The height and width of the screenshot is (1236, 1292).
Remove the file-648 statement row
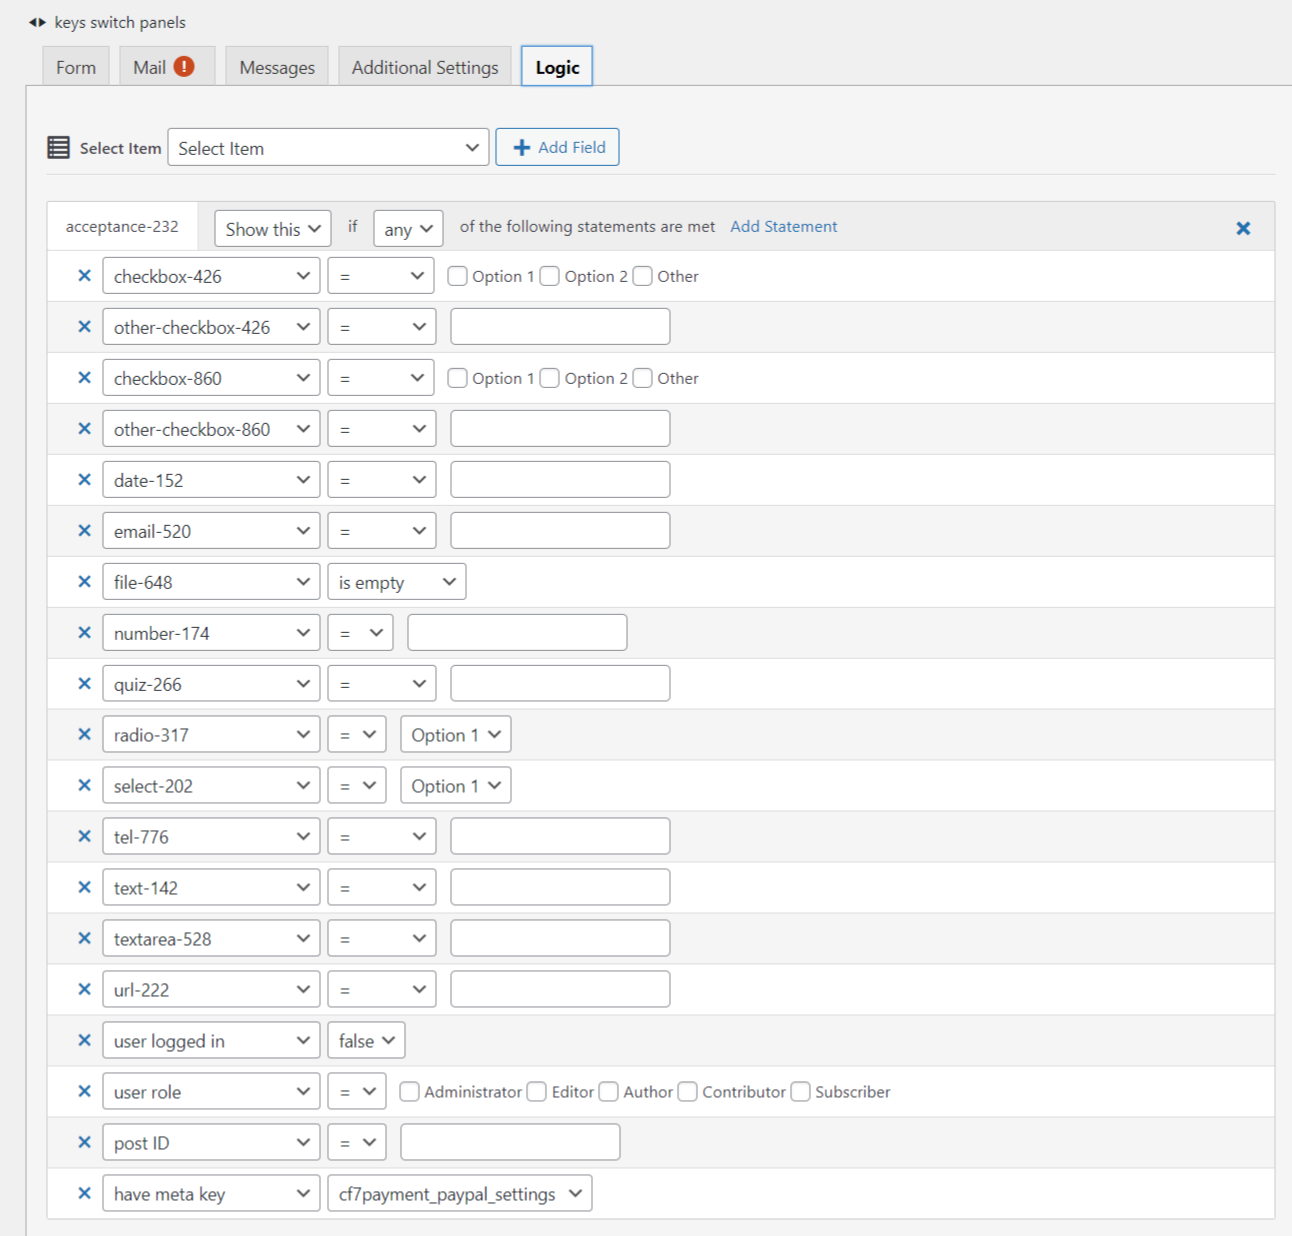point(84,582)
